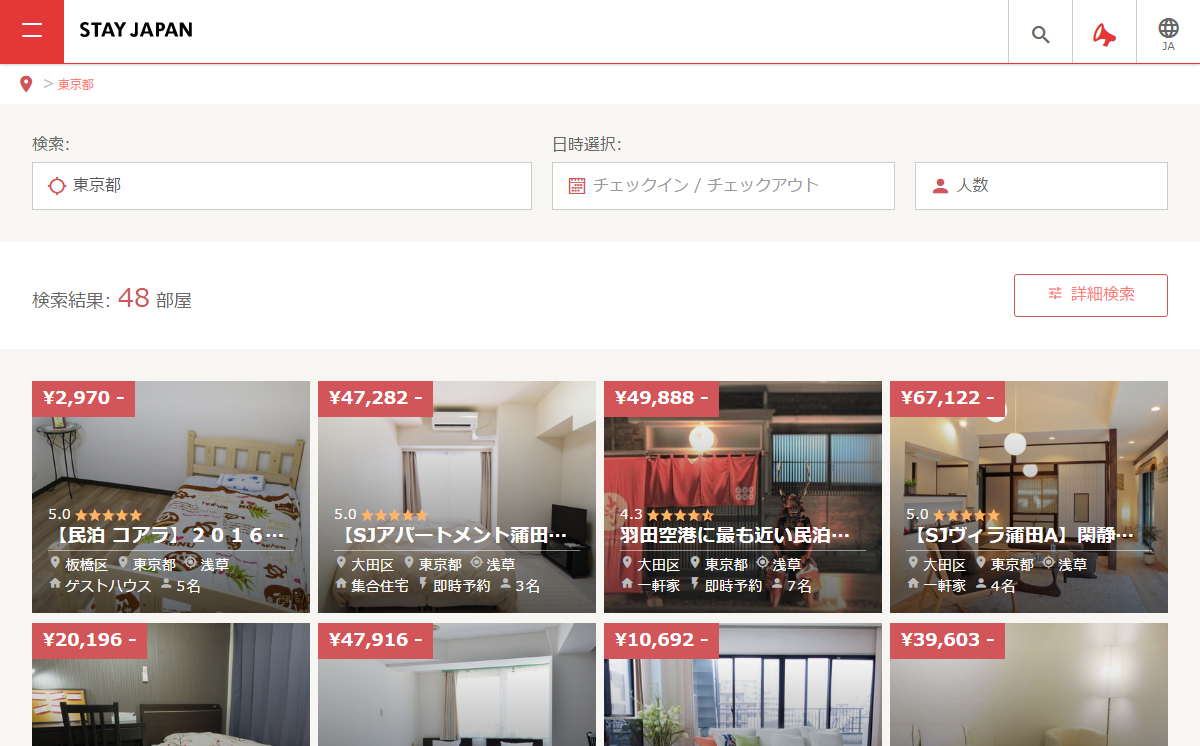Open the チェックイン / チェックアウト date picker
Screen dimensions: 1200x746
[723, 186]
